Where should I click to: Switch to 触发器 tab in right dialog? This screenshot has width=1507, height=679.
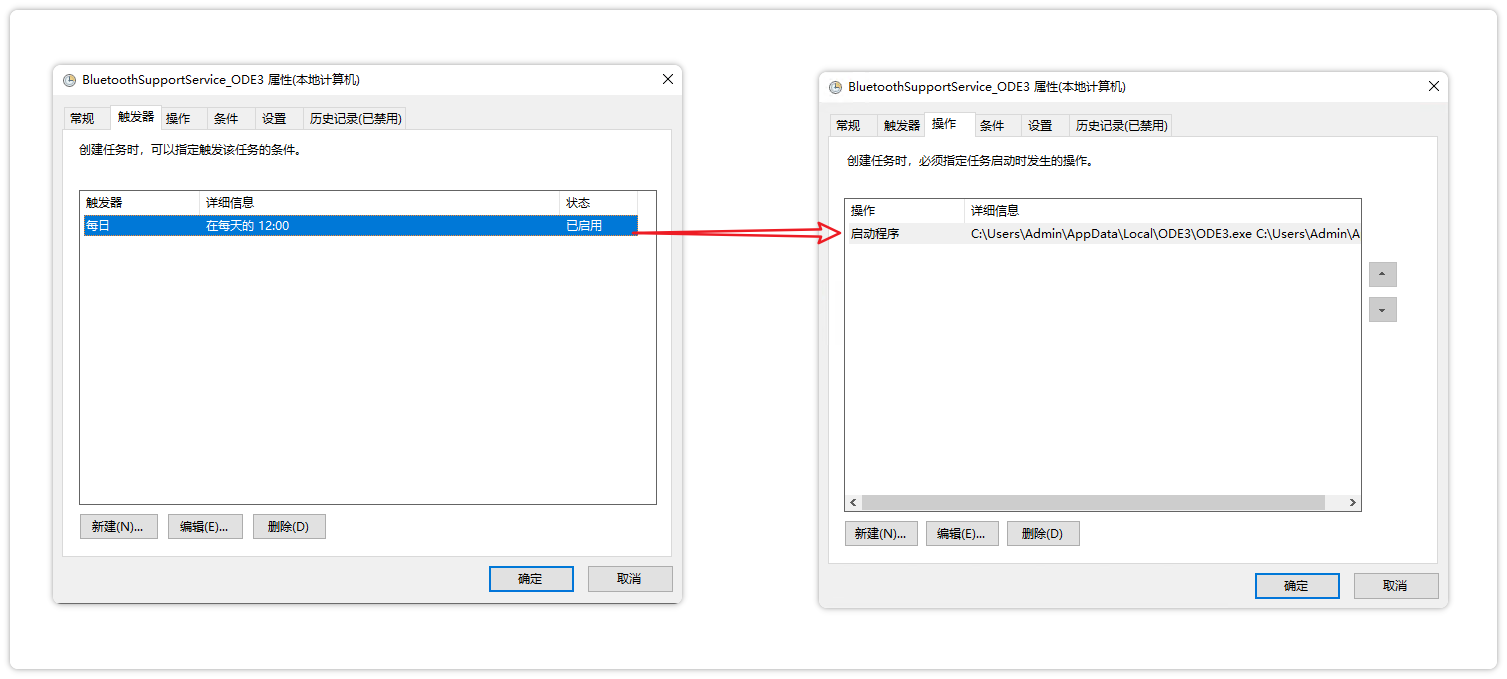coord(901,126)
